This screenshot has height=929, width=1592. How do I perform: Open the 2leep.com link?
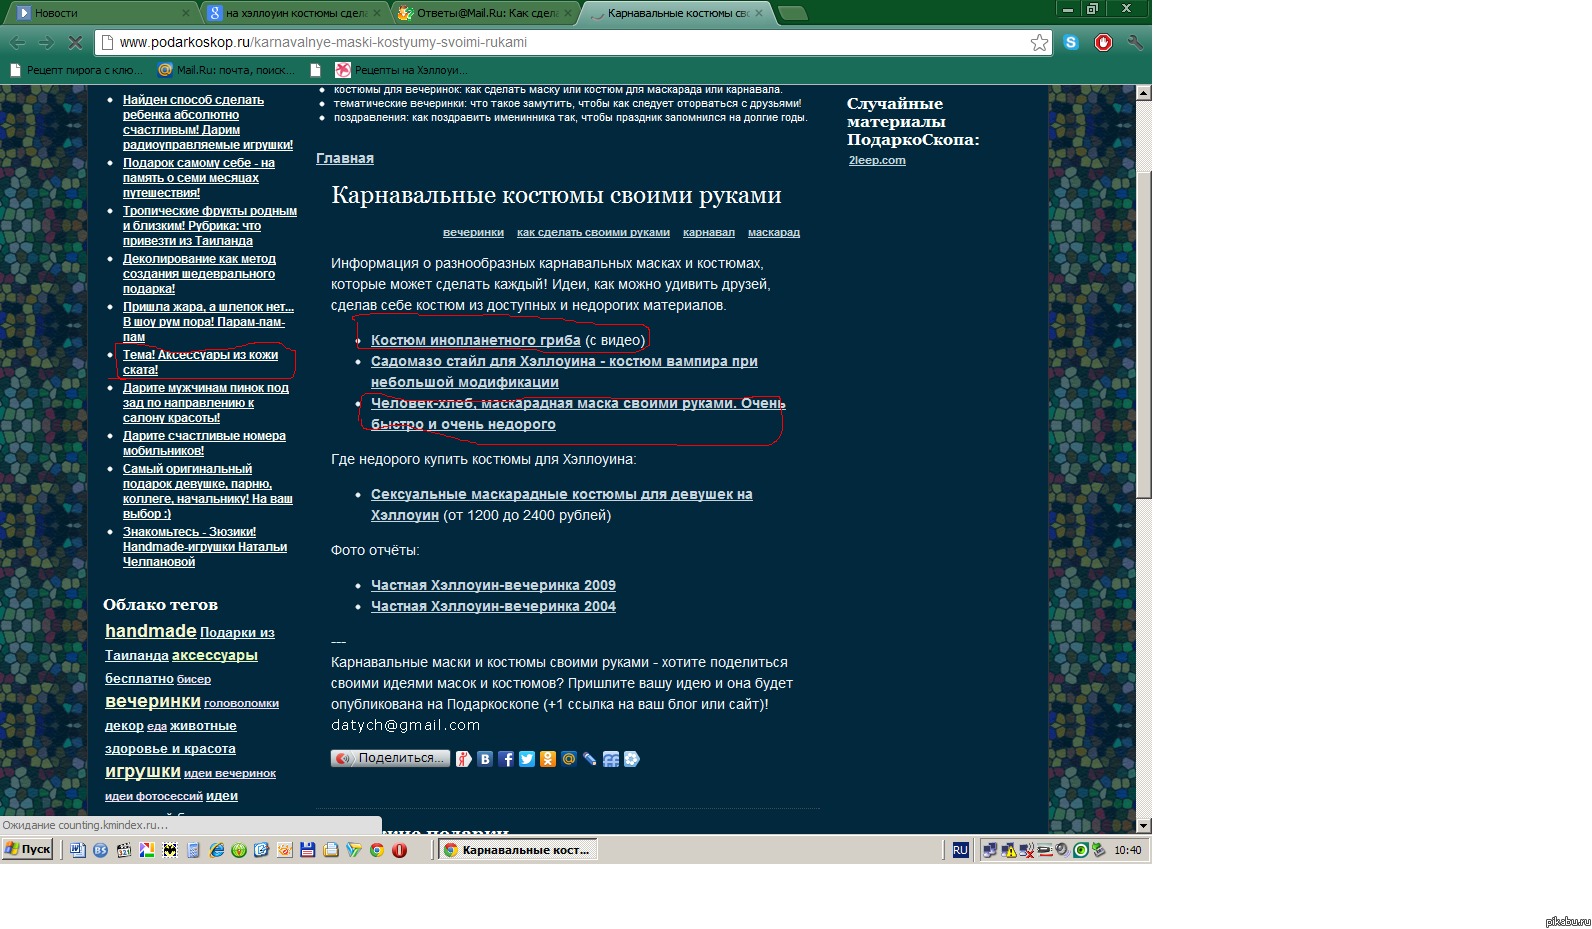[877, 160]
